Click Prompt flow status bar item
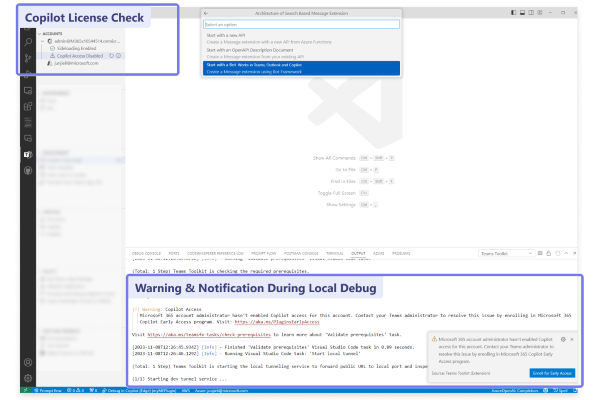Image resolution: width=600 pixels, height=400 pixels. 48,390
